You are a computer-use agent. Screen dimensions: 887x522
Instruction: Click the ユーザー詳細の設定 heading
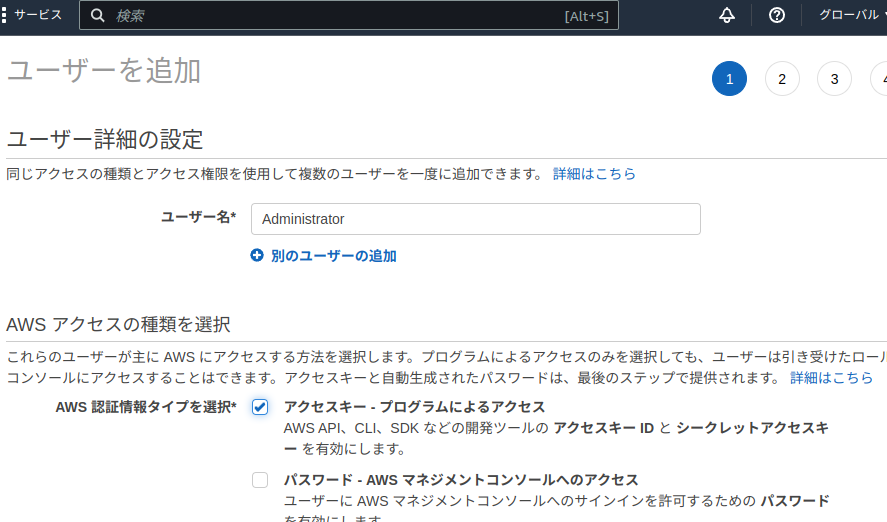click(x=105, y=139)
